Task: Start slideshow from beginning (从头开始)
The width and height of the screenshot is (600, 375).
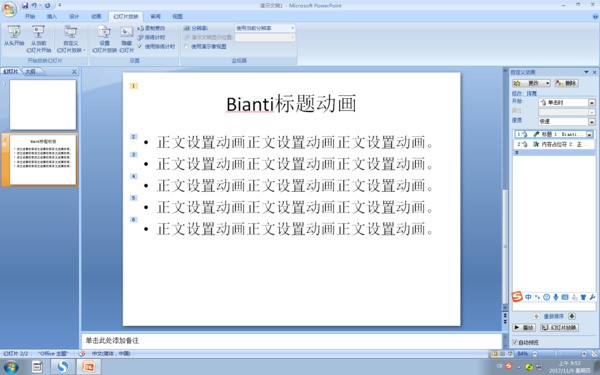Action: [x=14, y=36]
